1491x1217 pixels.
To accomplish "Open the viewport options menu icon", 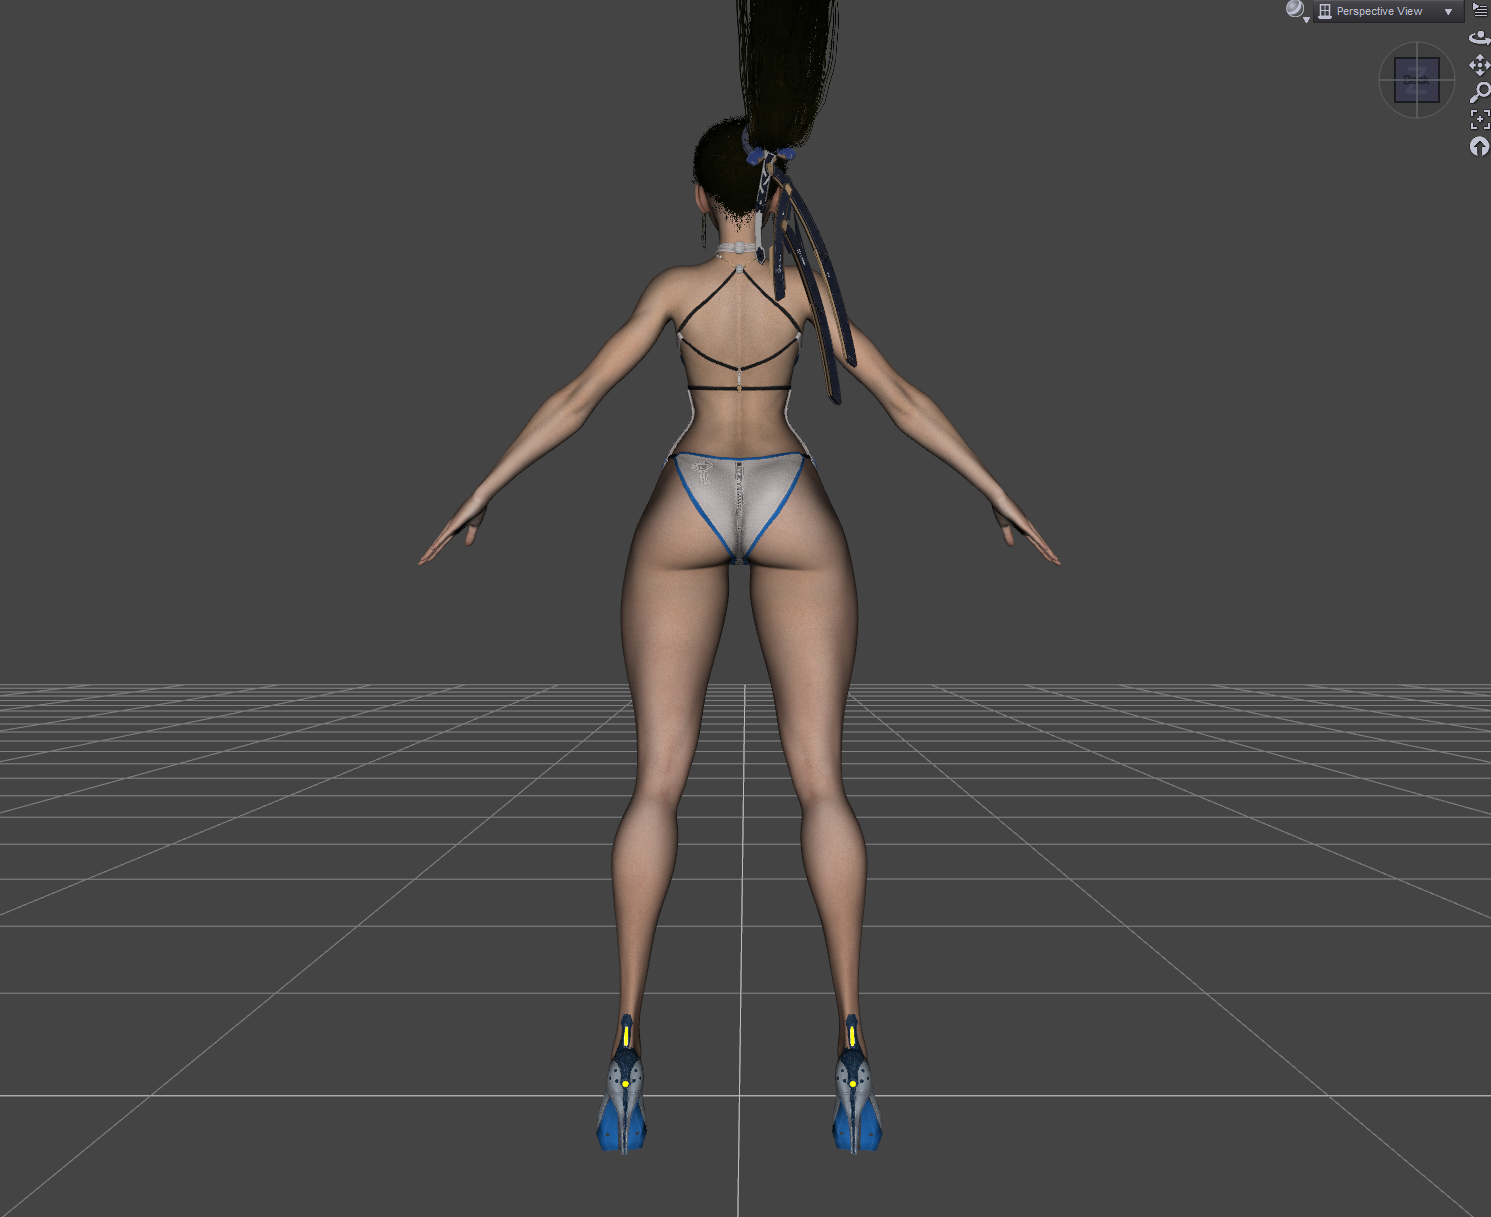I will click(1480, 10).
